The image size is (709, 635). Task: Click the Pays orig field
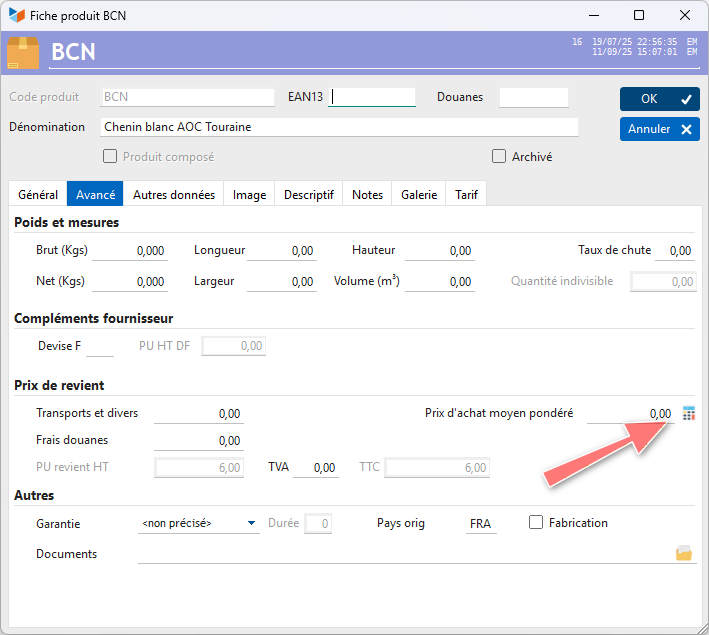click(480, 523)
